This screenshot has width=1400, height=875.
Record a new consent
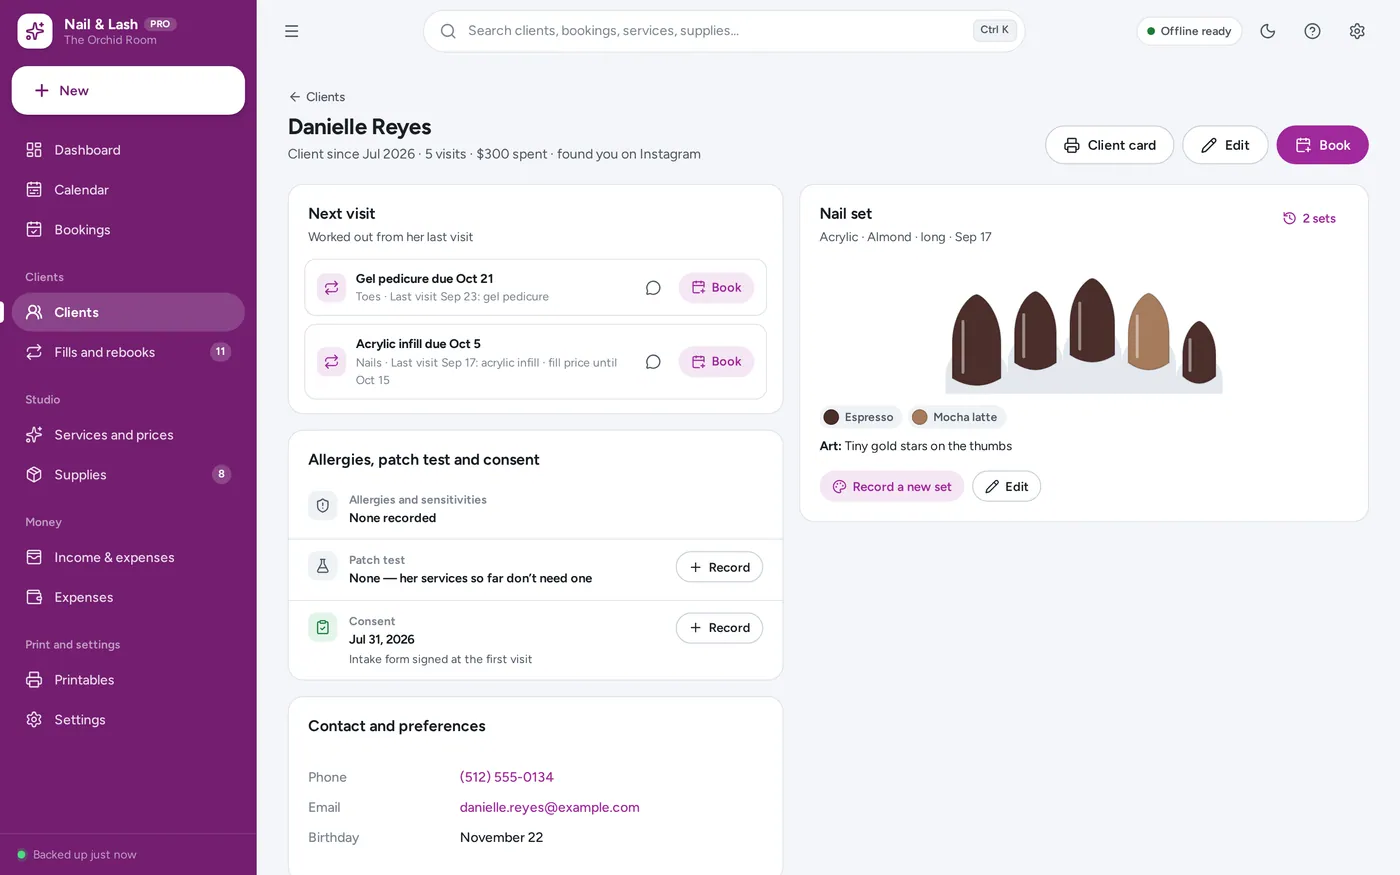[x=719, y=628]
